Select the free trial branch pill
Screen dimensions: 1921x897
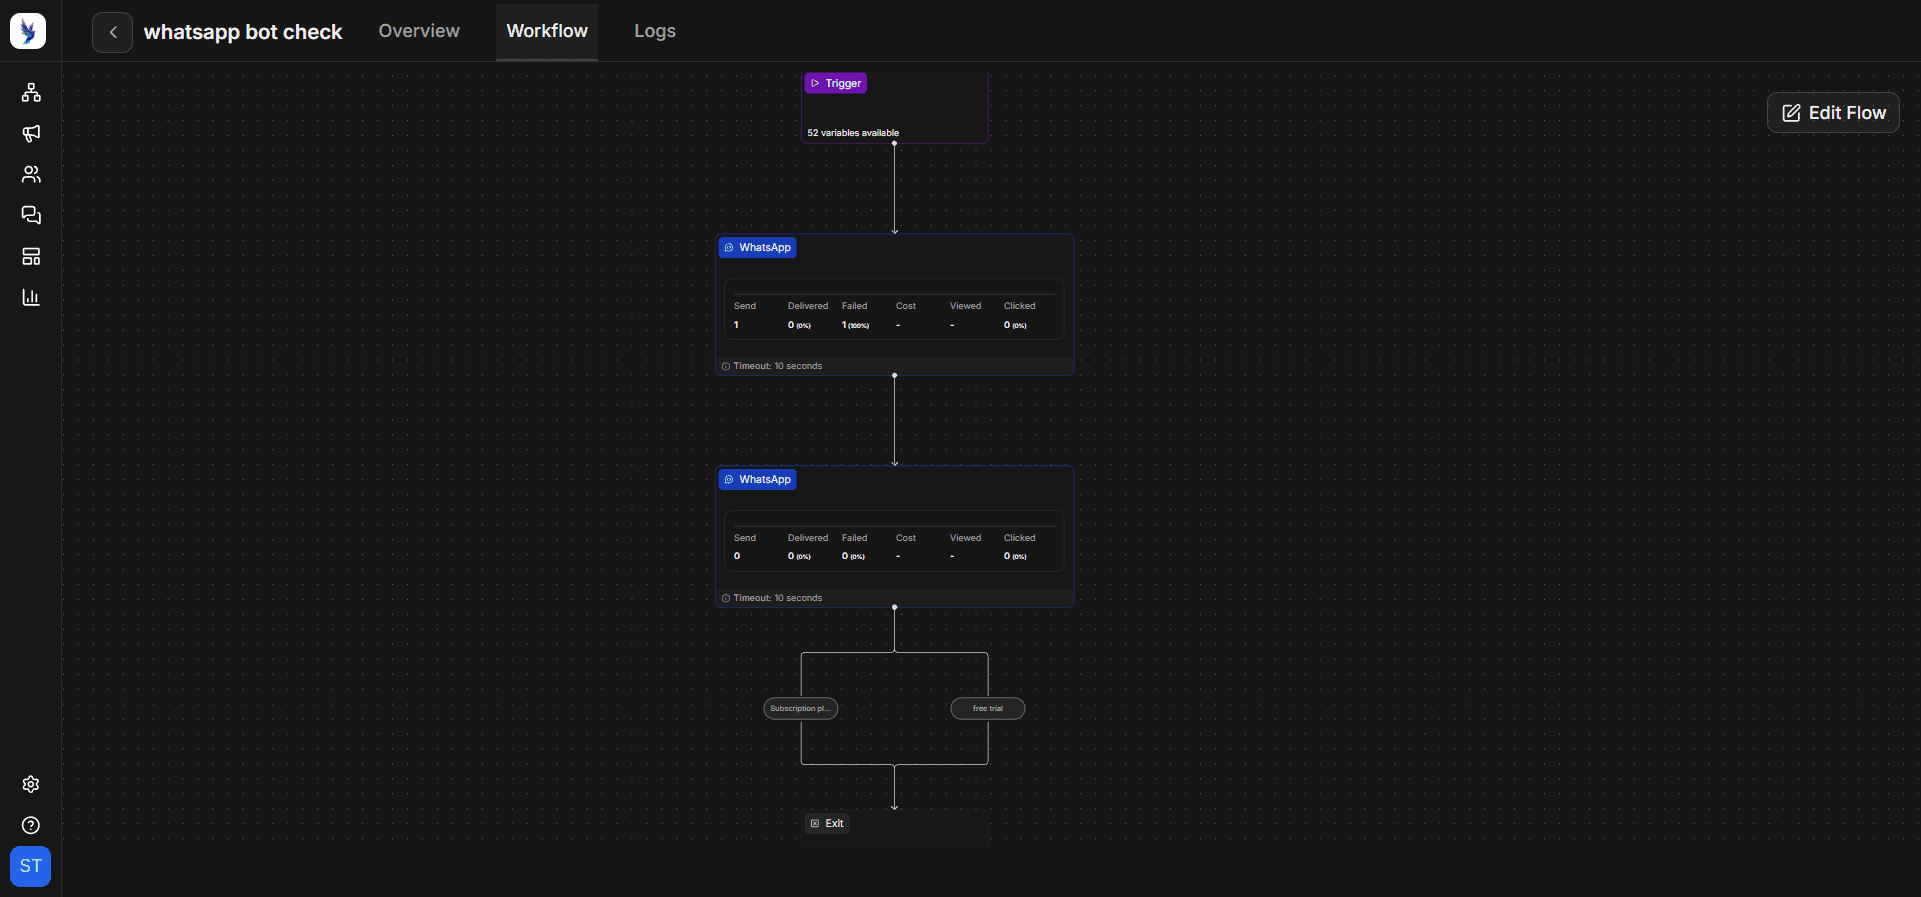tap(988, 708)
